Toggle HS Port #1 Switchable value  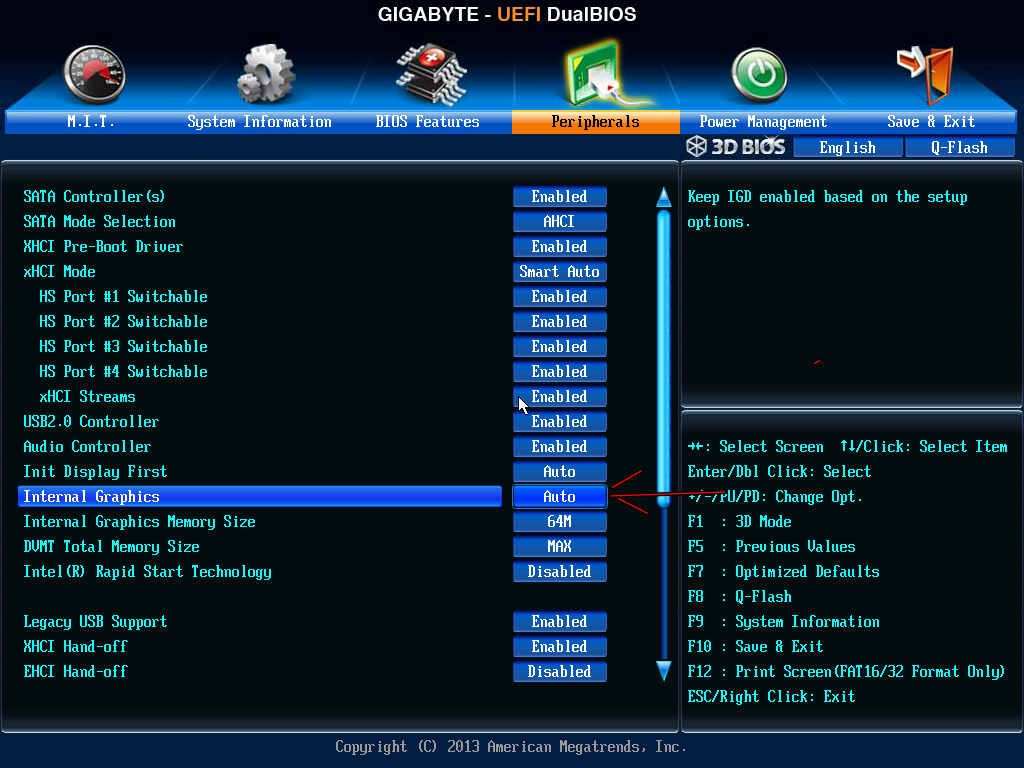click(x=560, y=296)
